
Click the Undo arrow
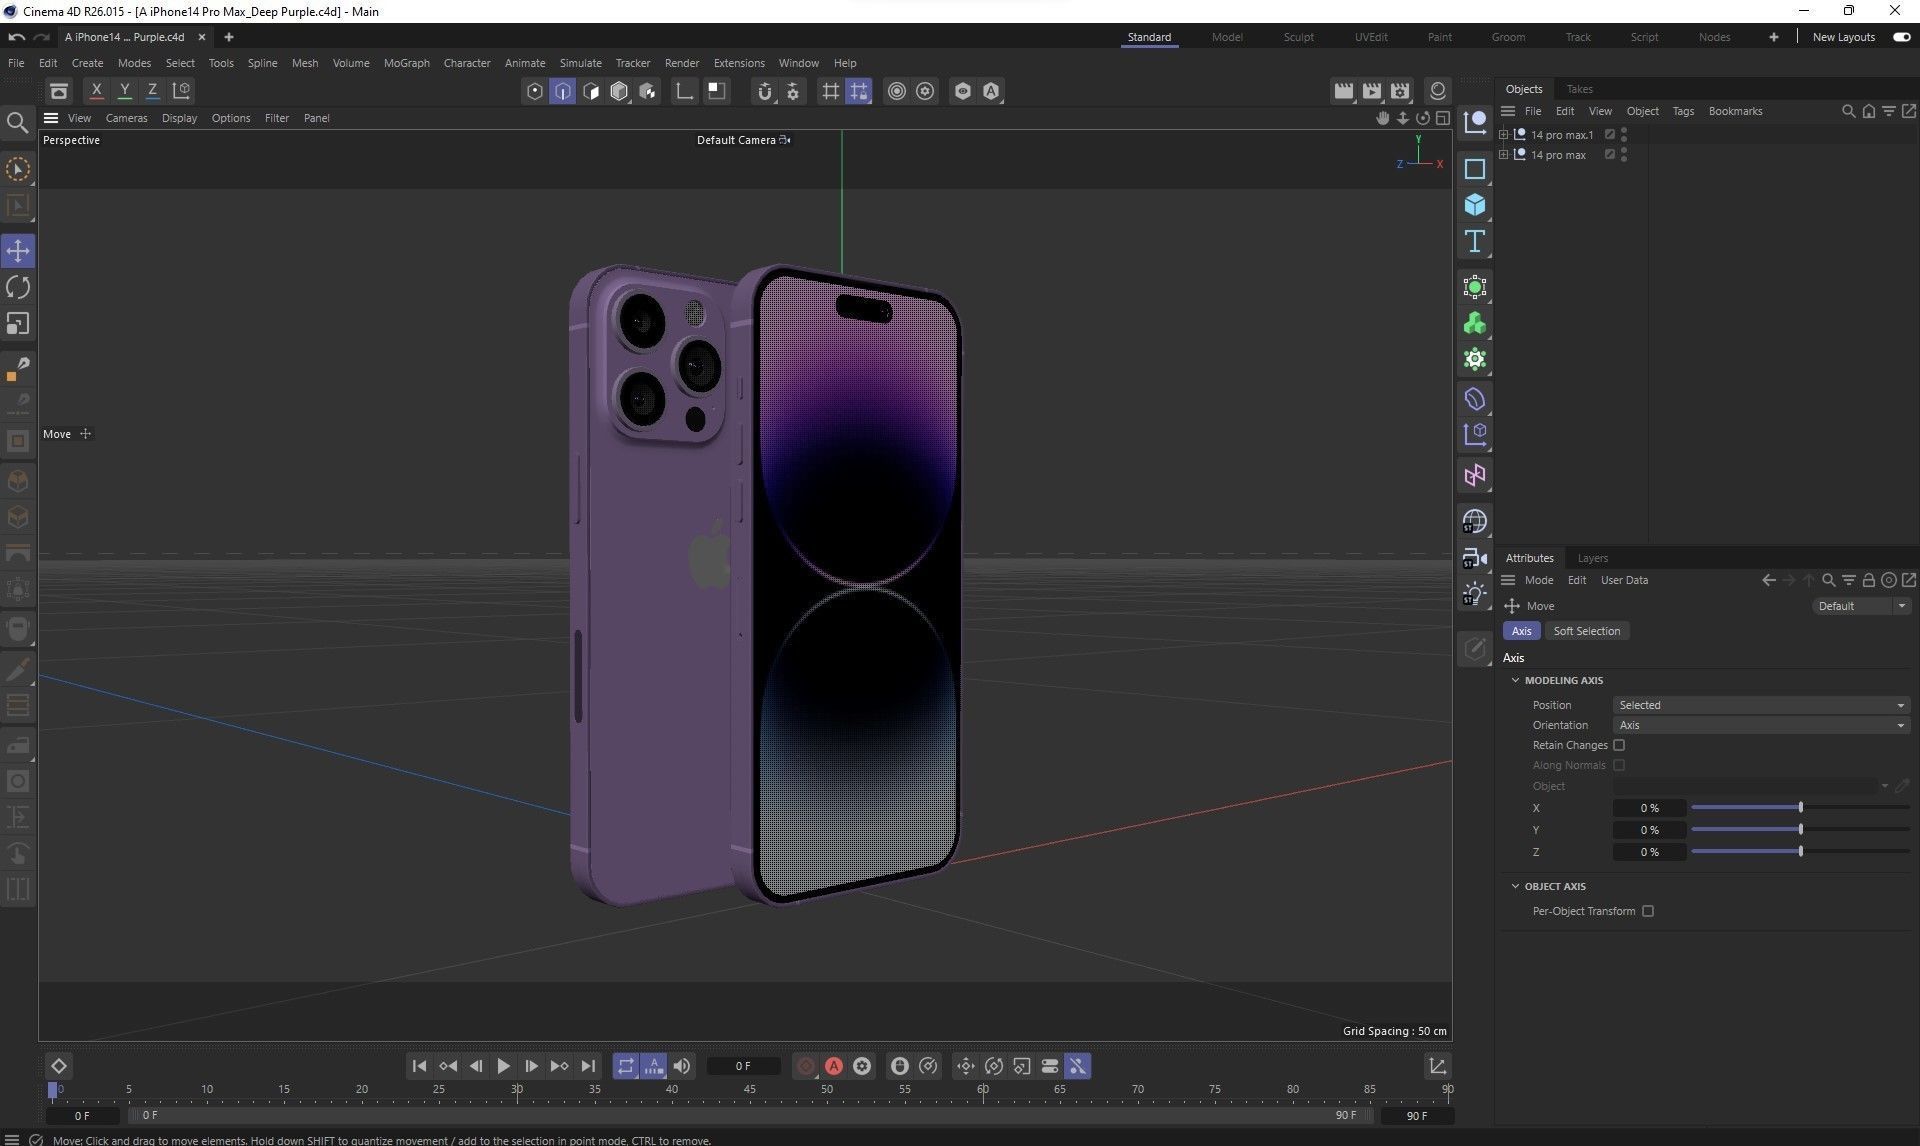16,37
